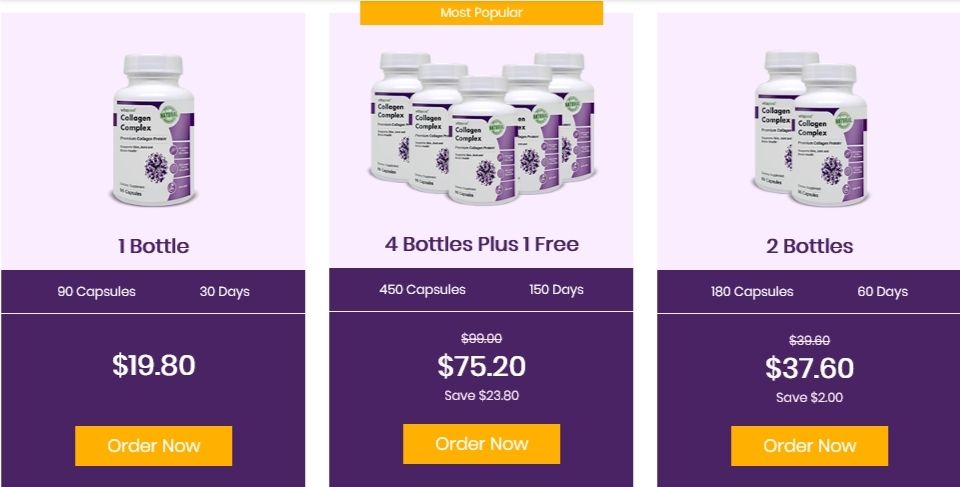This screenshot has width=960, height=487.
Task: Click the Save $2.00 text
Action: 809,398
